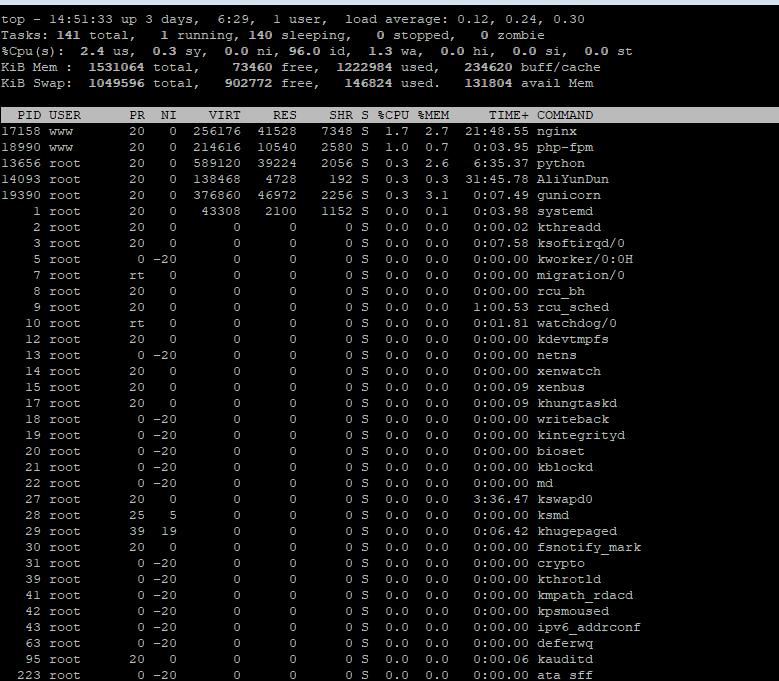Viewport: 779px width, 681px height.
Task: Click the migration/0 command text
Action: coord(580,275)
